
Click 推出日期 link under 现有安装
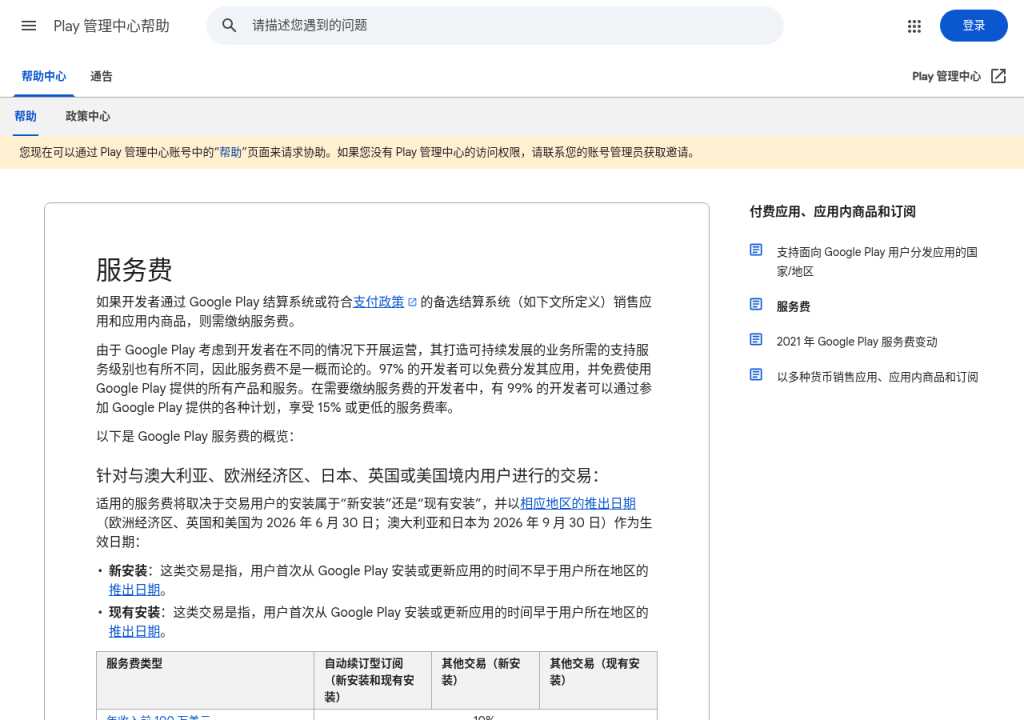pyautogui.click(x=135, y=631)
